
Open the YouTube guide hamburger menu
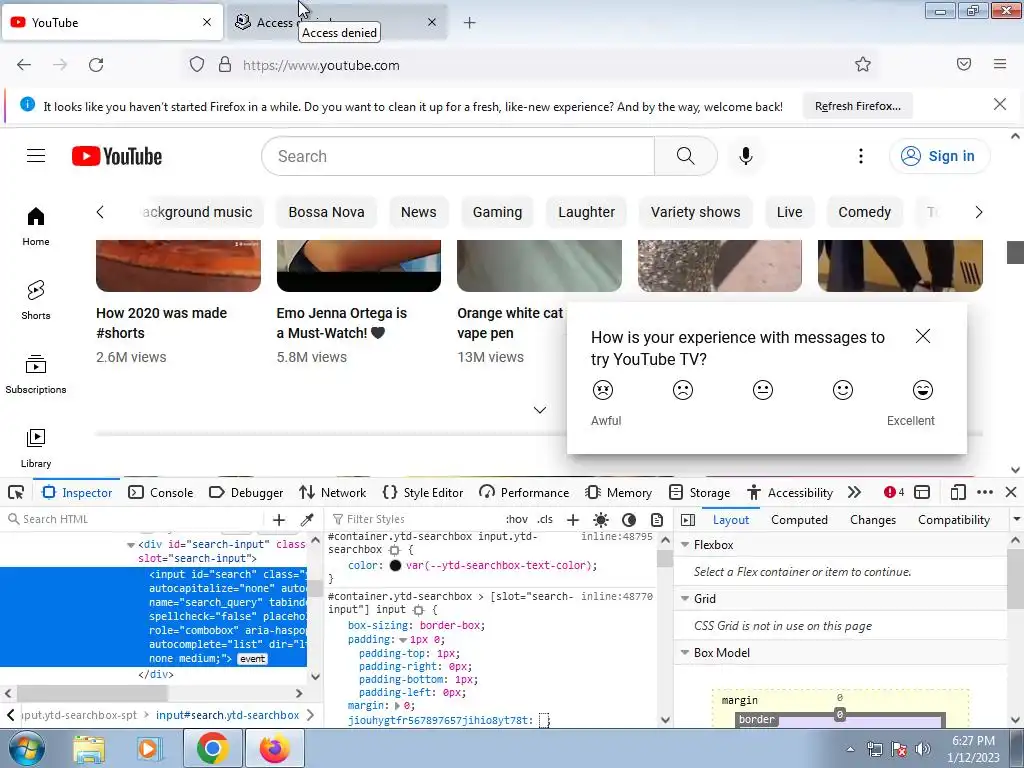pos(36,155)
